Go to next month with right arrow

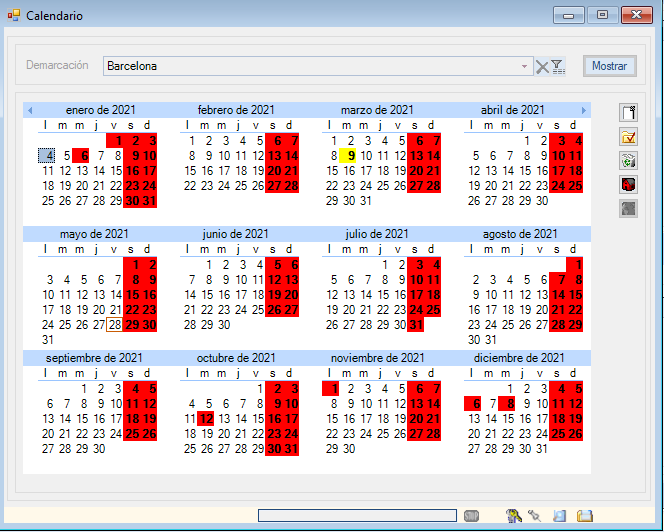584,110
